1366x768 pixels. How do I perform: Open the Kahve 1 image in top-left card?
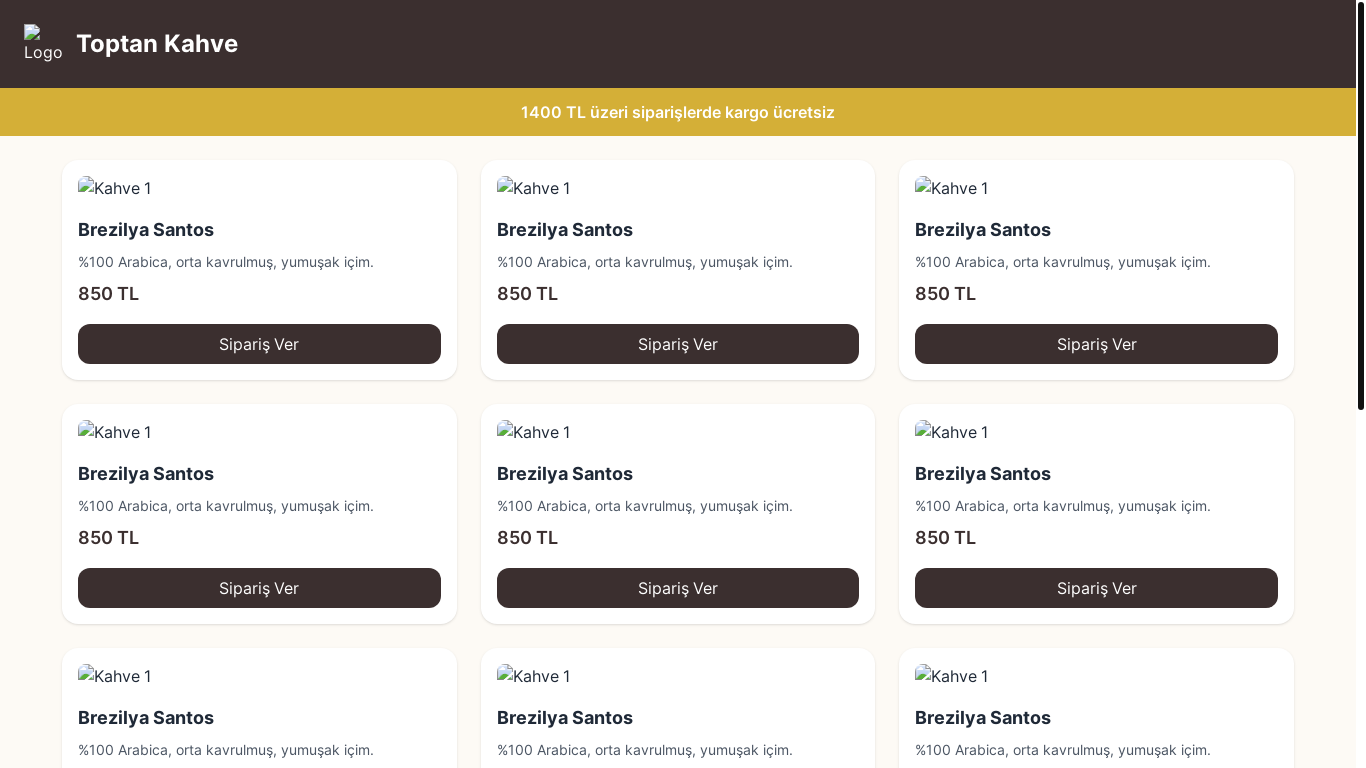(115, 188)
